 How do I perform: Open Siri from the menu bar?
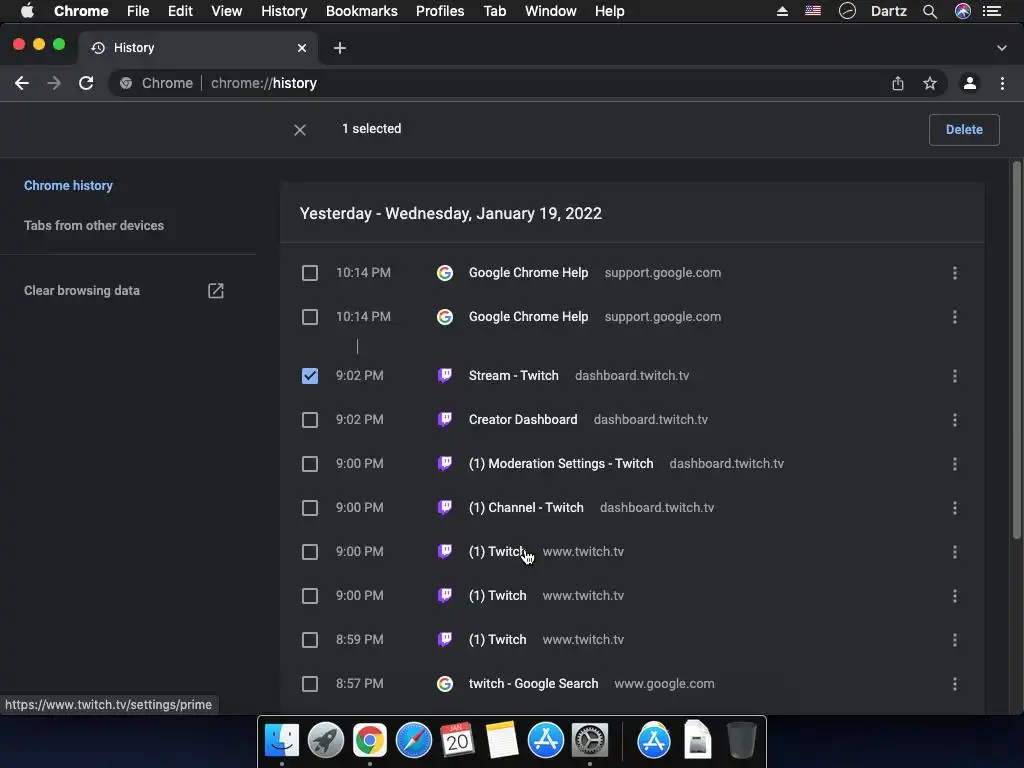[x=963, y=11]
